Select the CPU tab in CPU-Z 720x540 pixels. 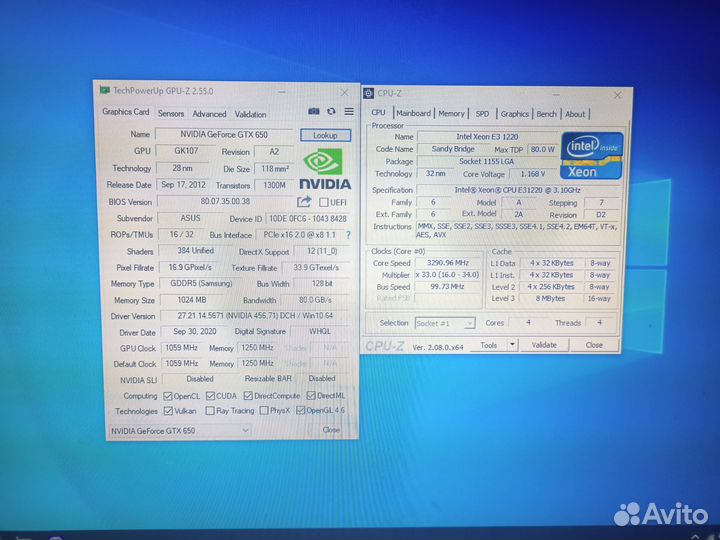coord(378,112)
